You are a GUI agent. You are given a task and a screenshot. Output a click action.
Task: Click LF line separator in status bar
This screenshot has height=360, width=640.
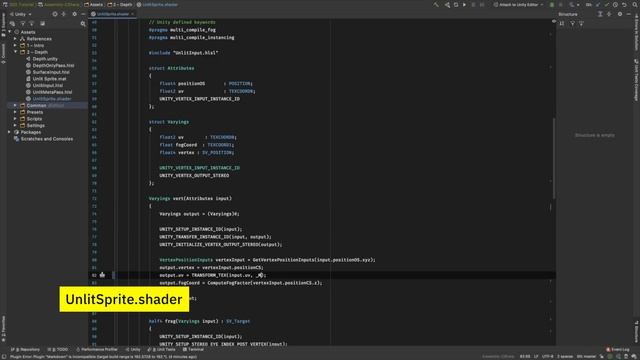pyautogui.click(x=536, y=356)
